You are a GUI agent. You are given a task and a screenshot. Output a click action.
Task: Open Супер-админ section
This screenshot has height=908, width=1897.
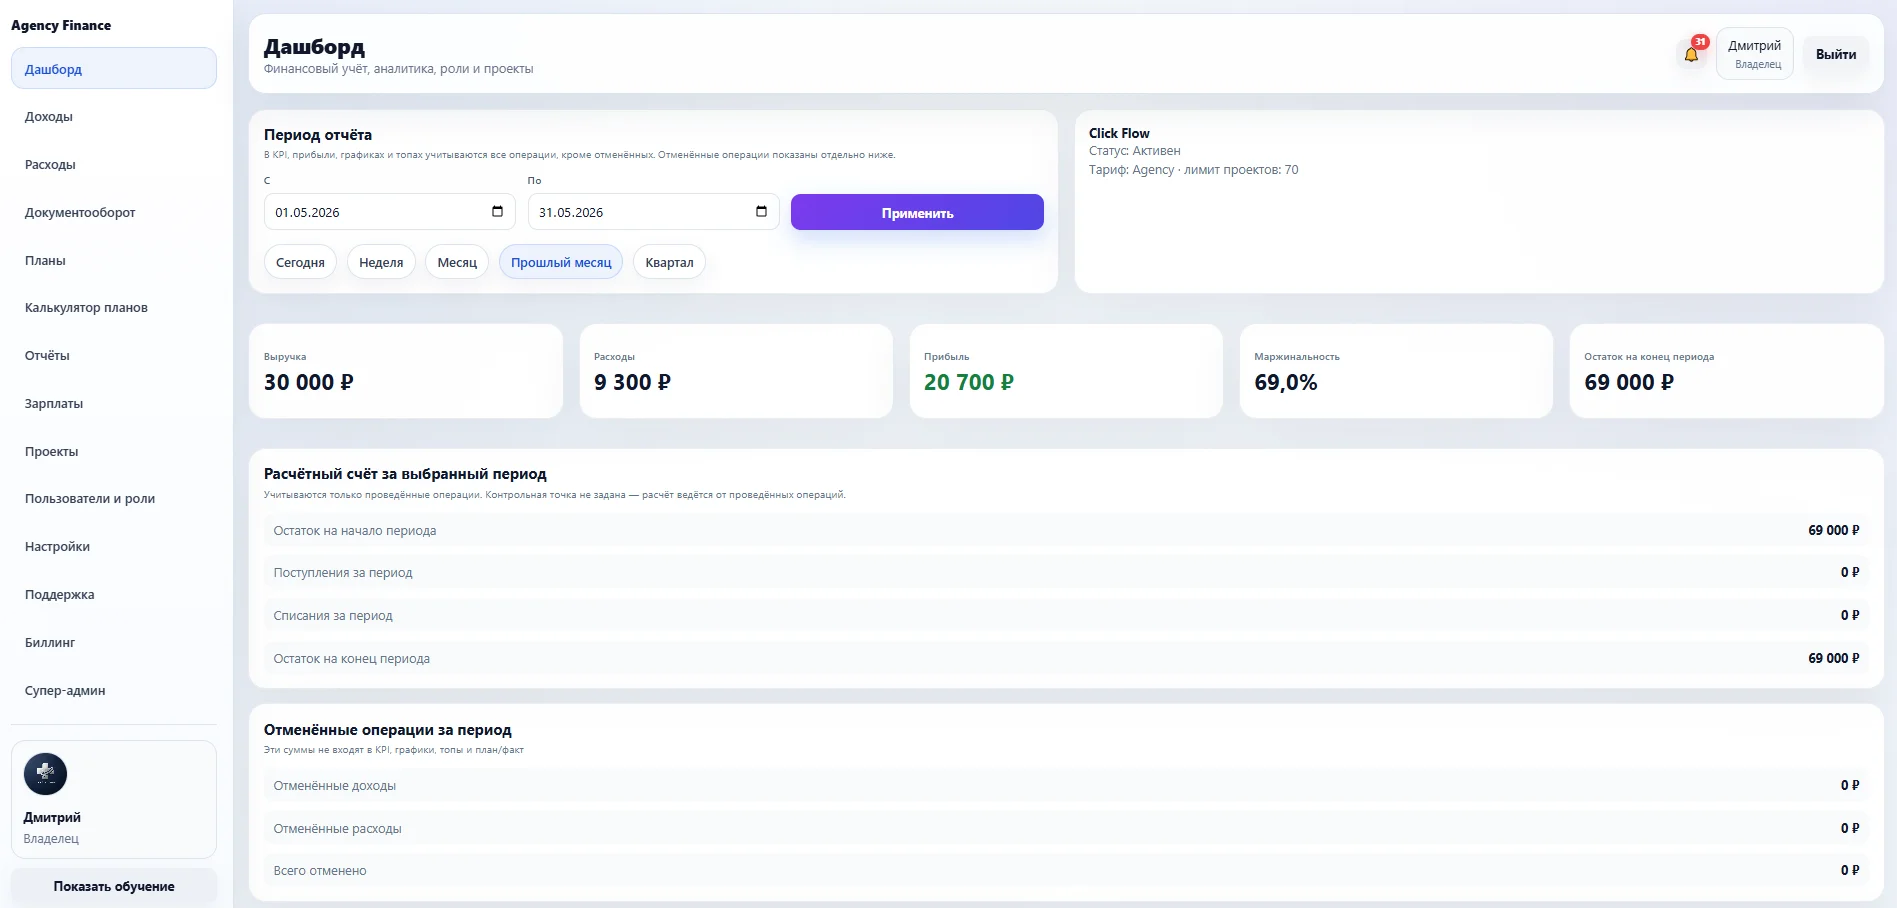point(114,691)
